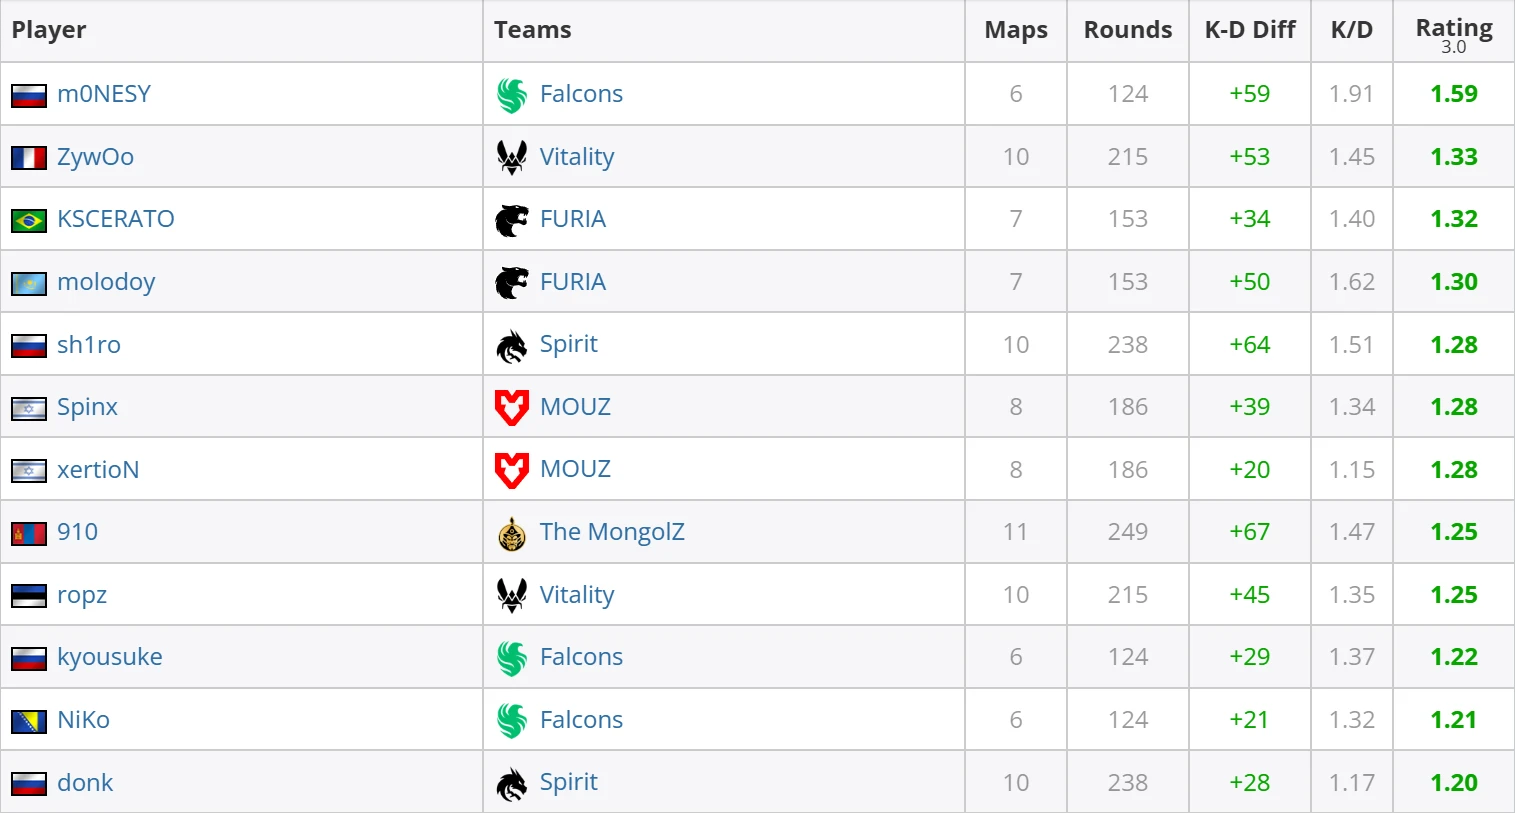Open xertioN's MOUZ team link
This screenshot has width=1515, height=813.
click(x=575, y=469)
